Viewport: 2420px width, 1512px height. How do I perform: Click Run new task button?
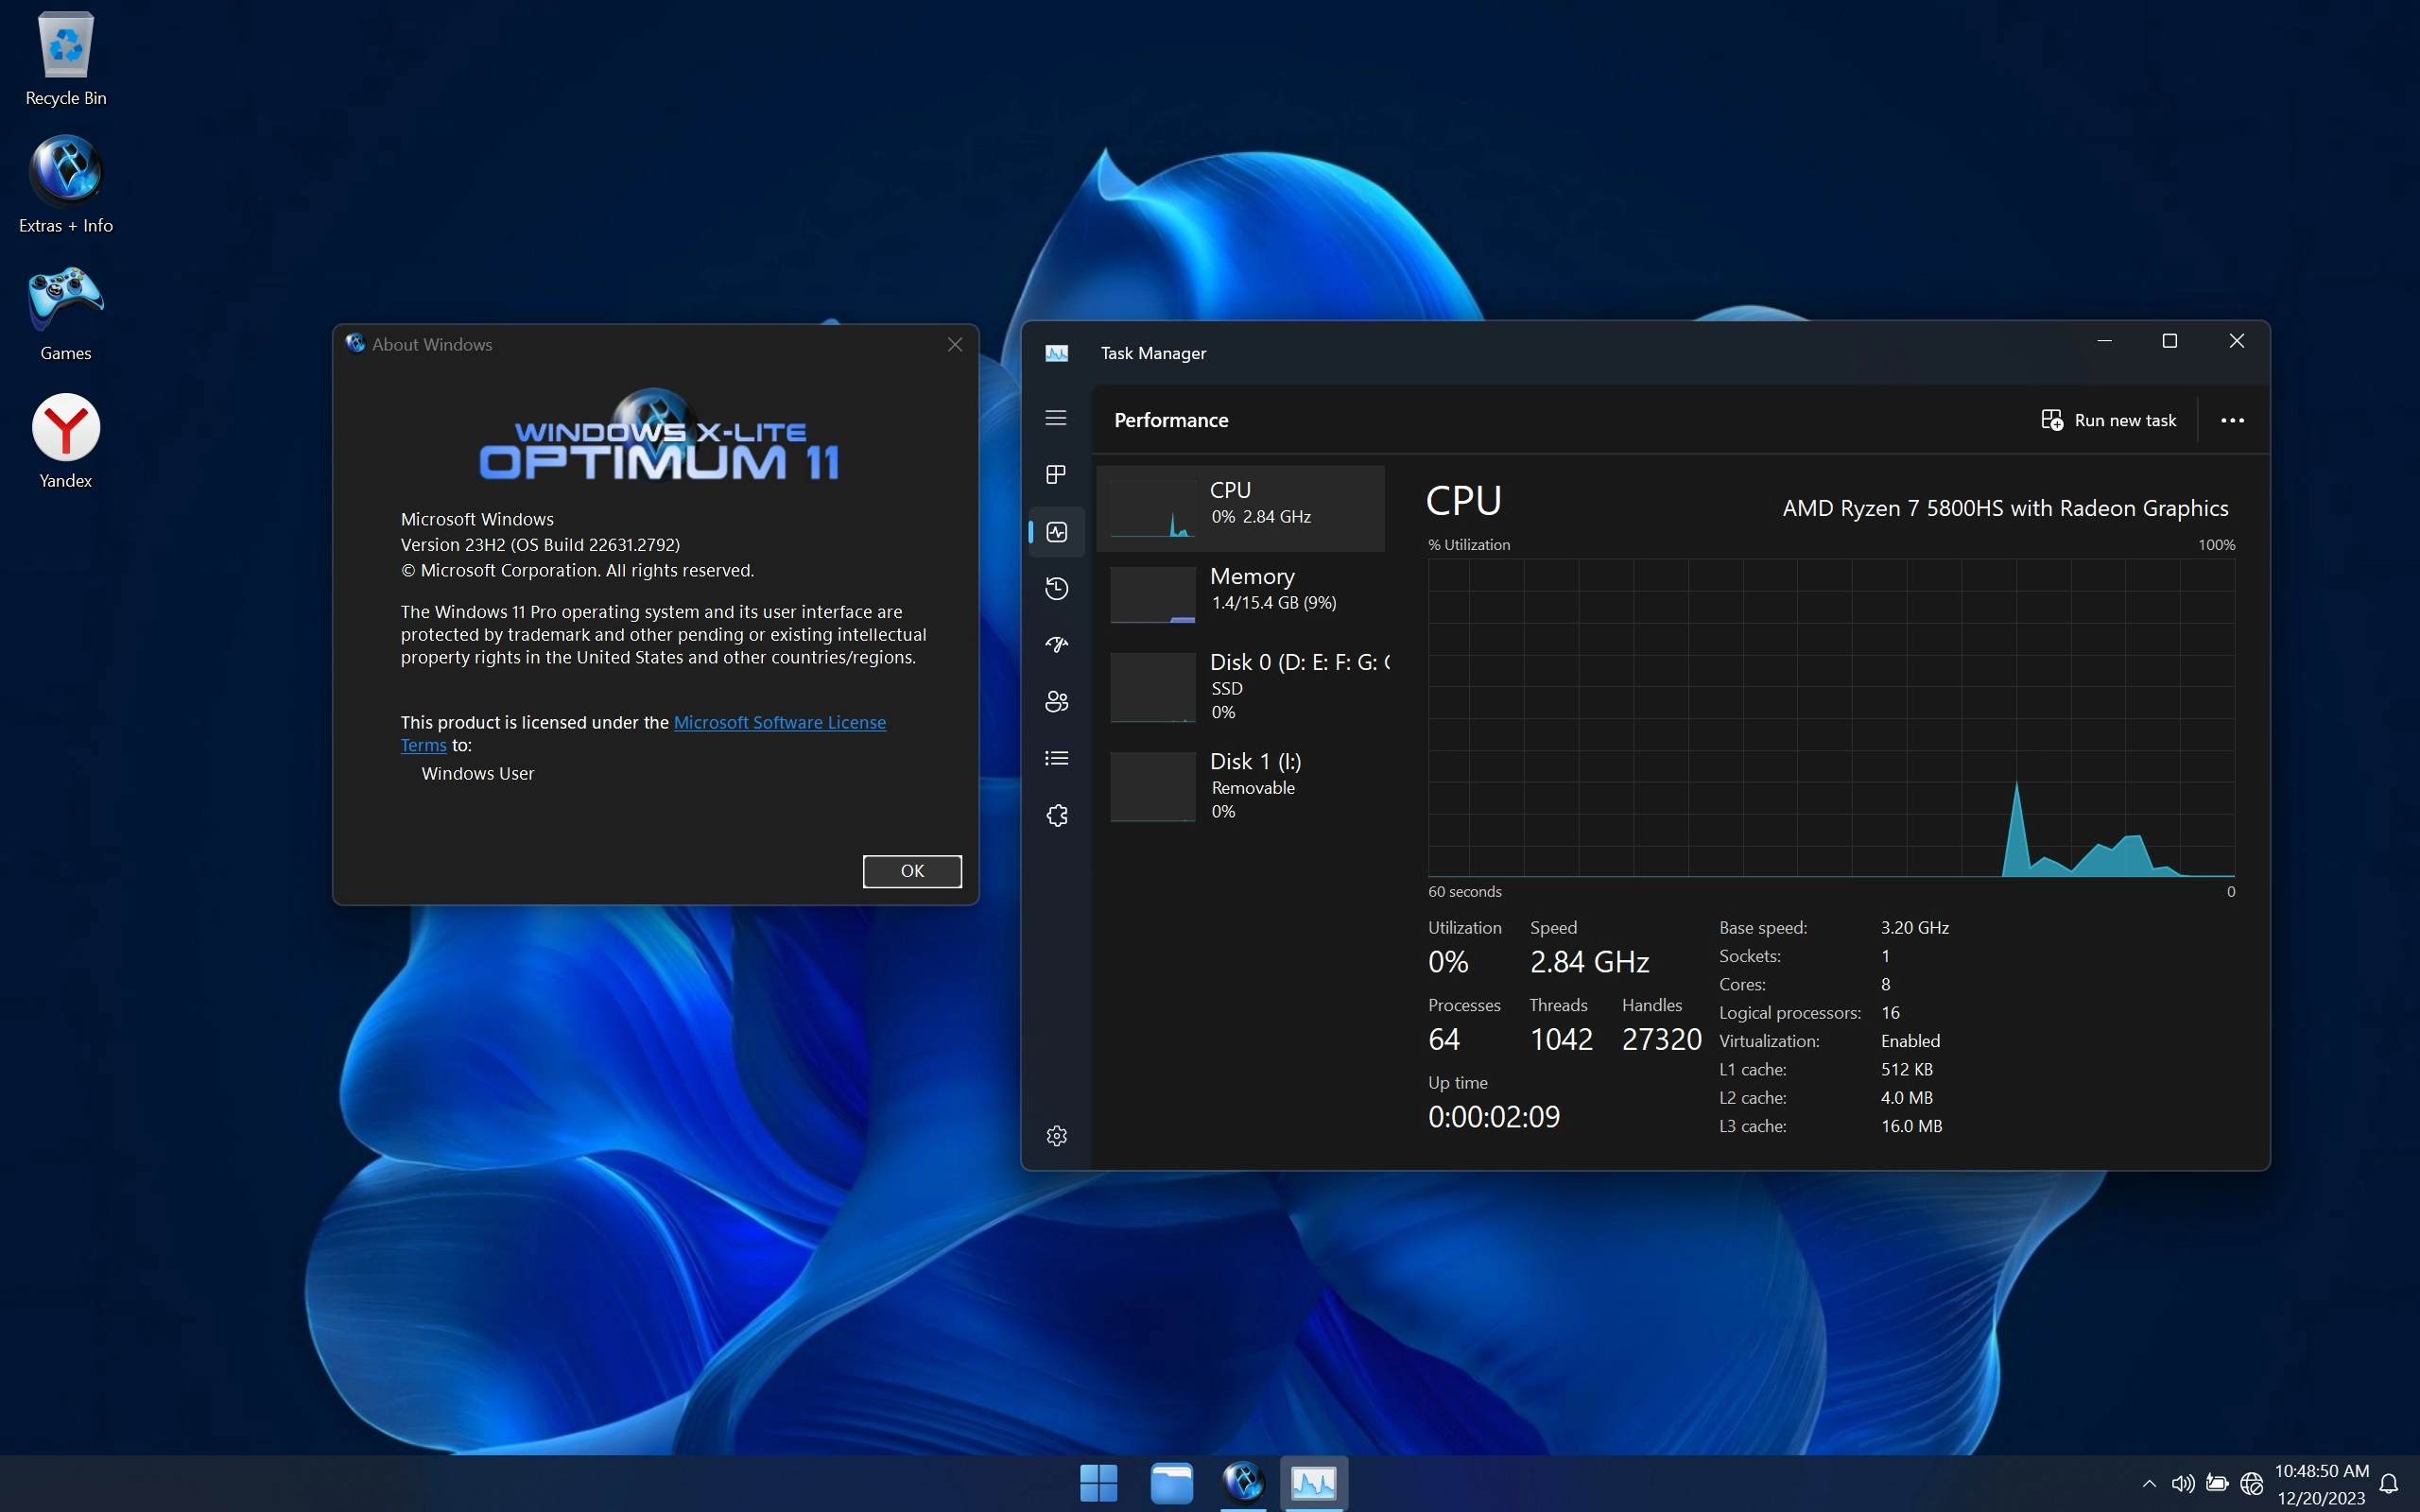coord(2108,420)
